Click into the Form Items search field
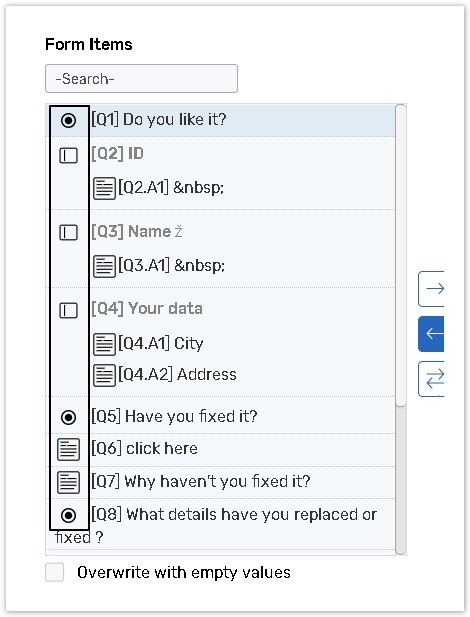 (141, 79)
